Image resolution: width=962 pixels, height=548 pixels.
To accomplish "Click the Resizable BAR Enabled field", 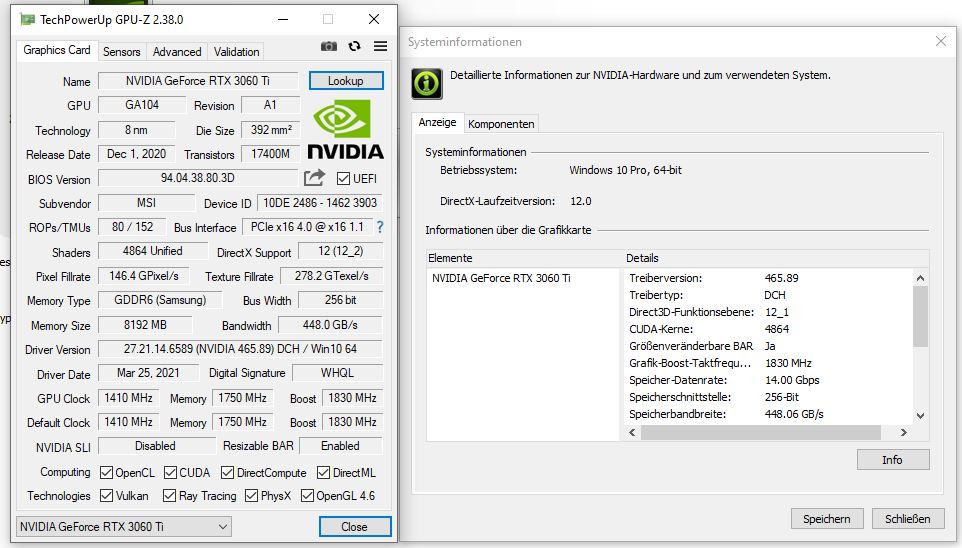I will tap(341, 446).
